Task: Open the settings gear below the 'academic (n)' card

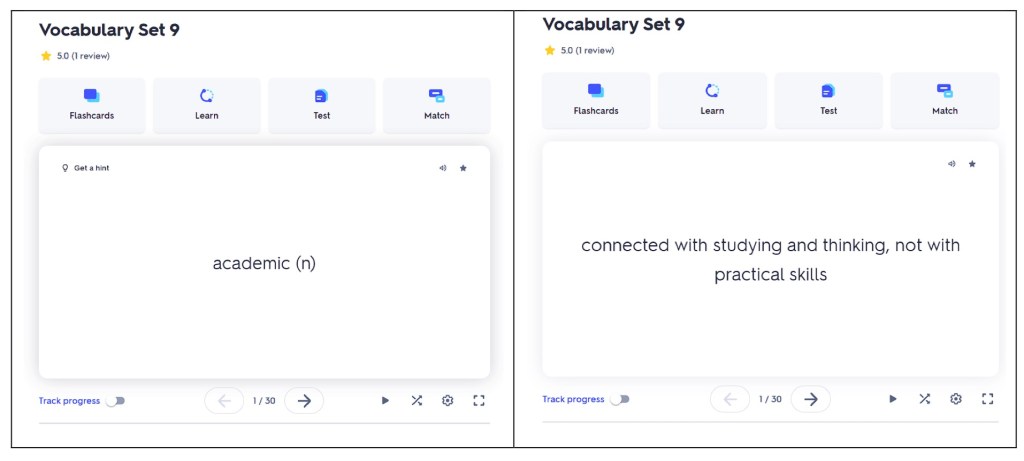Action: pyautogui.click(x=448, y=401)
